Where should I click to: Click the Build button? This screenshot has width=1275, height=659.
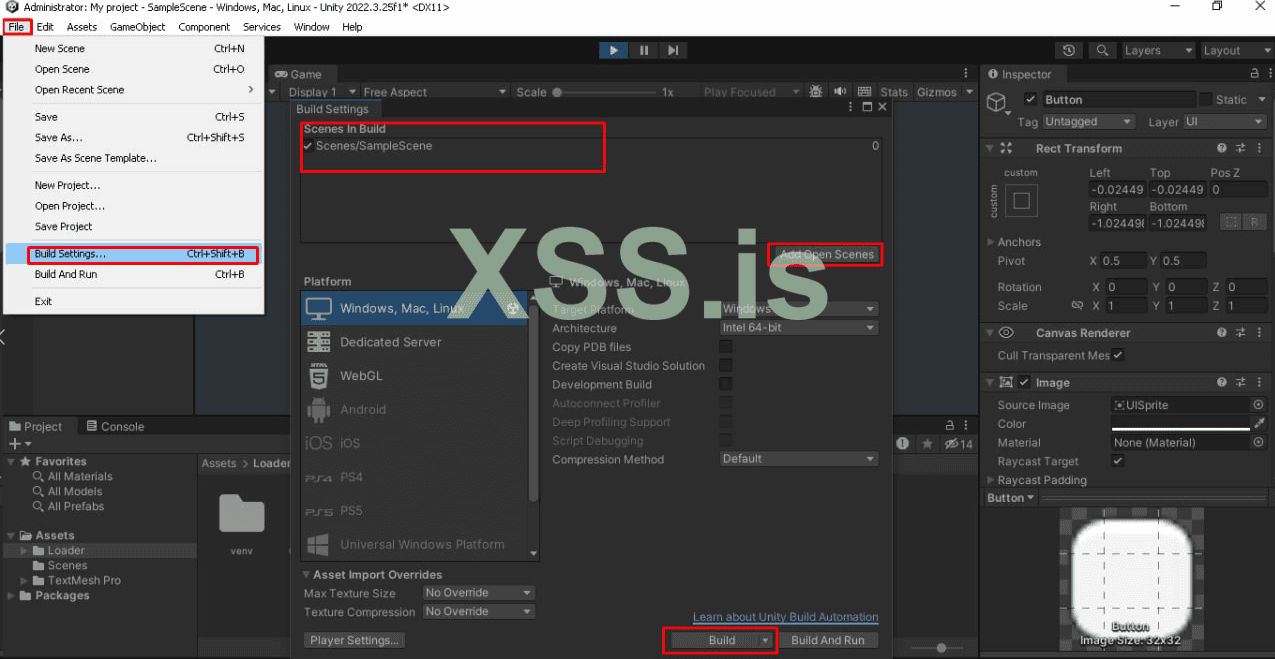pyautogui.click(x=721, y=640)
